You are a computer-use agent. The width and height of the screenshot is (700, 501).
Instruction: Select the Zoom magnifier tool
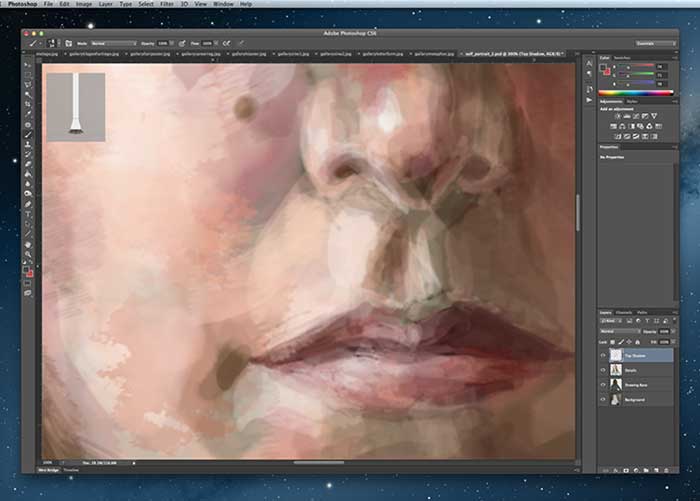28,255
